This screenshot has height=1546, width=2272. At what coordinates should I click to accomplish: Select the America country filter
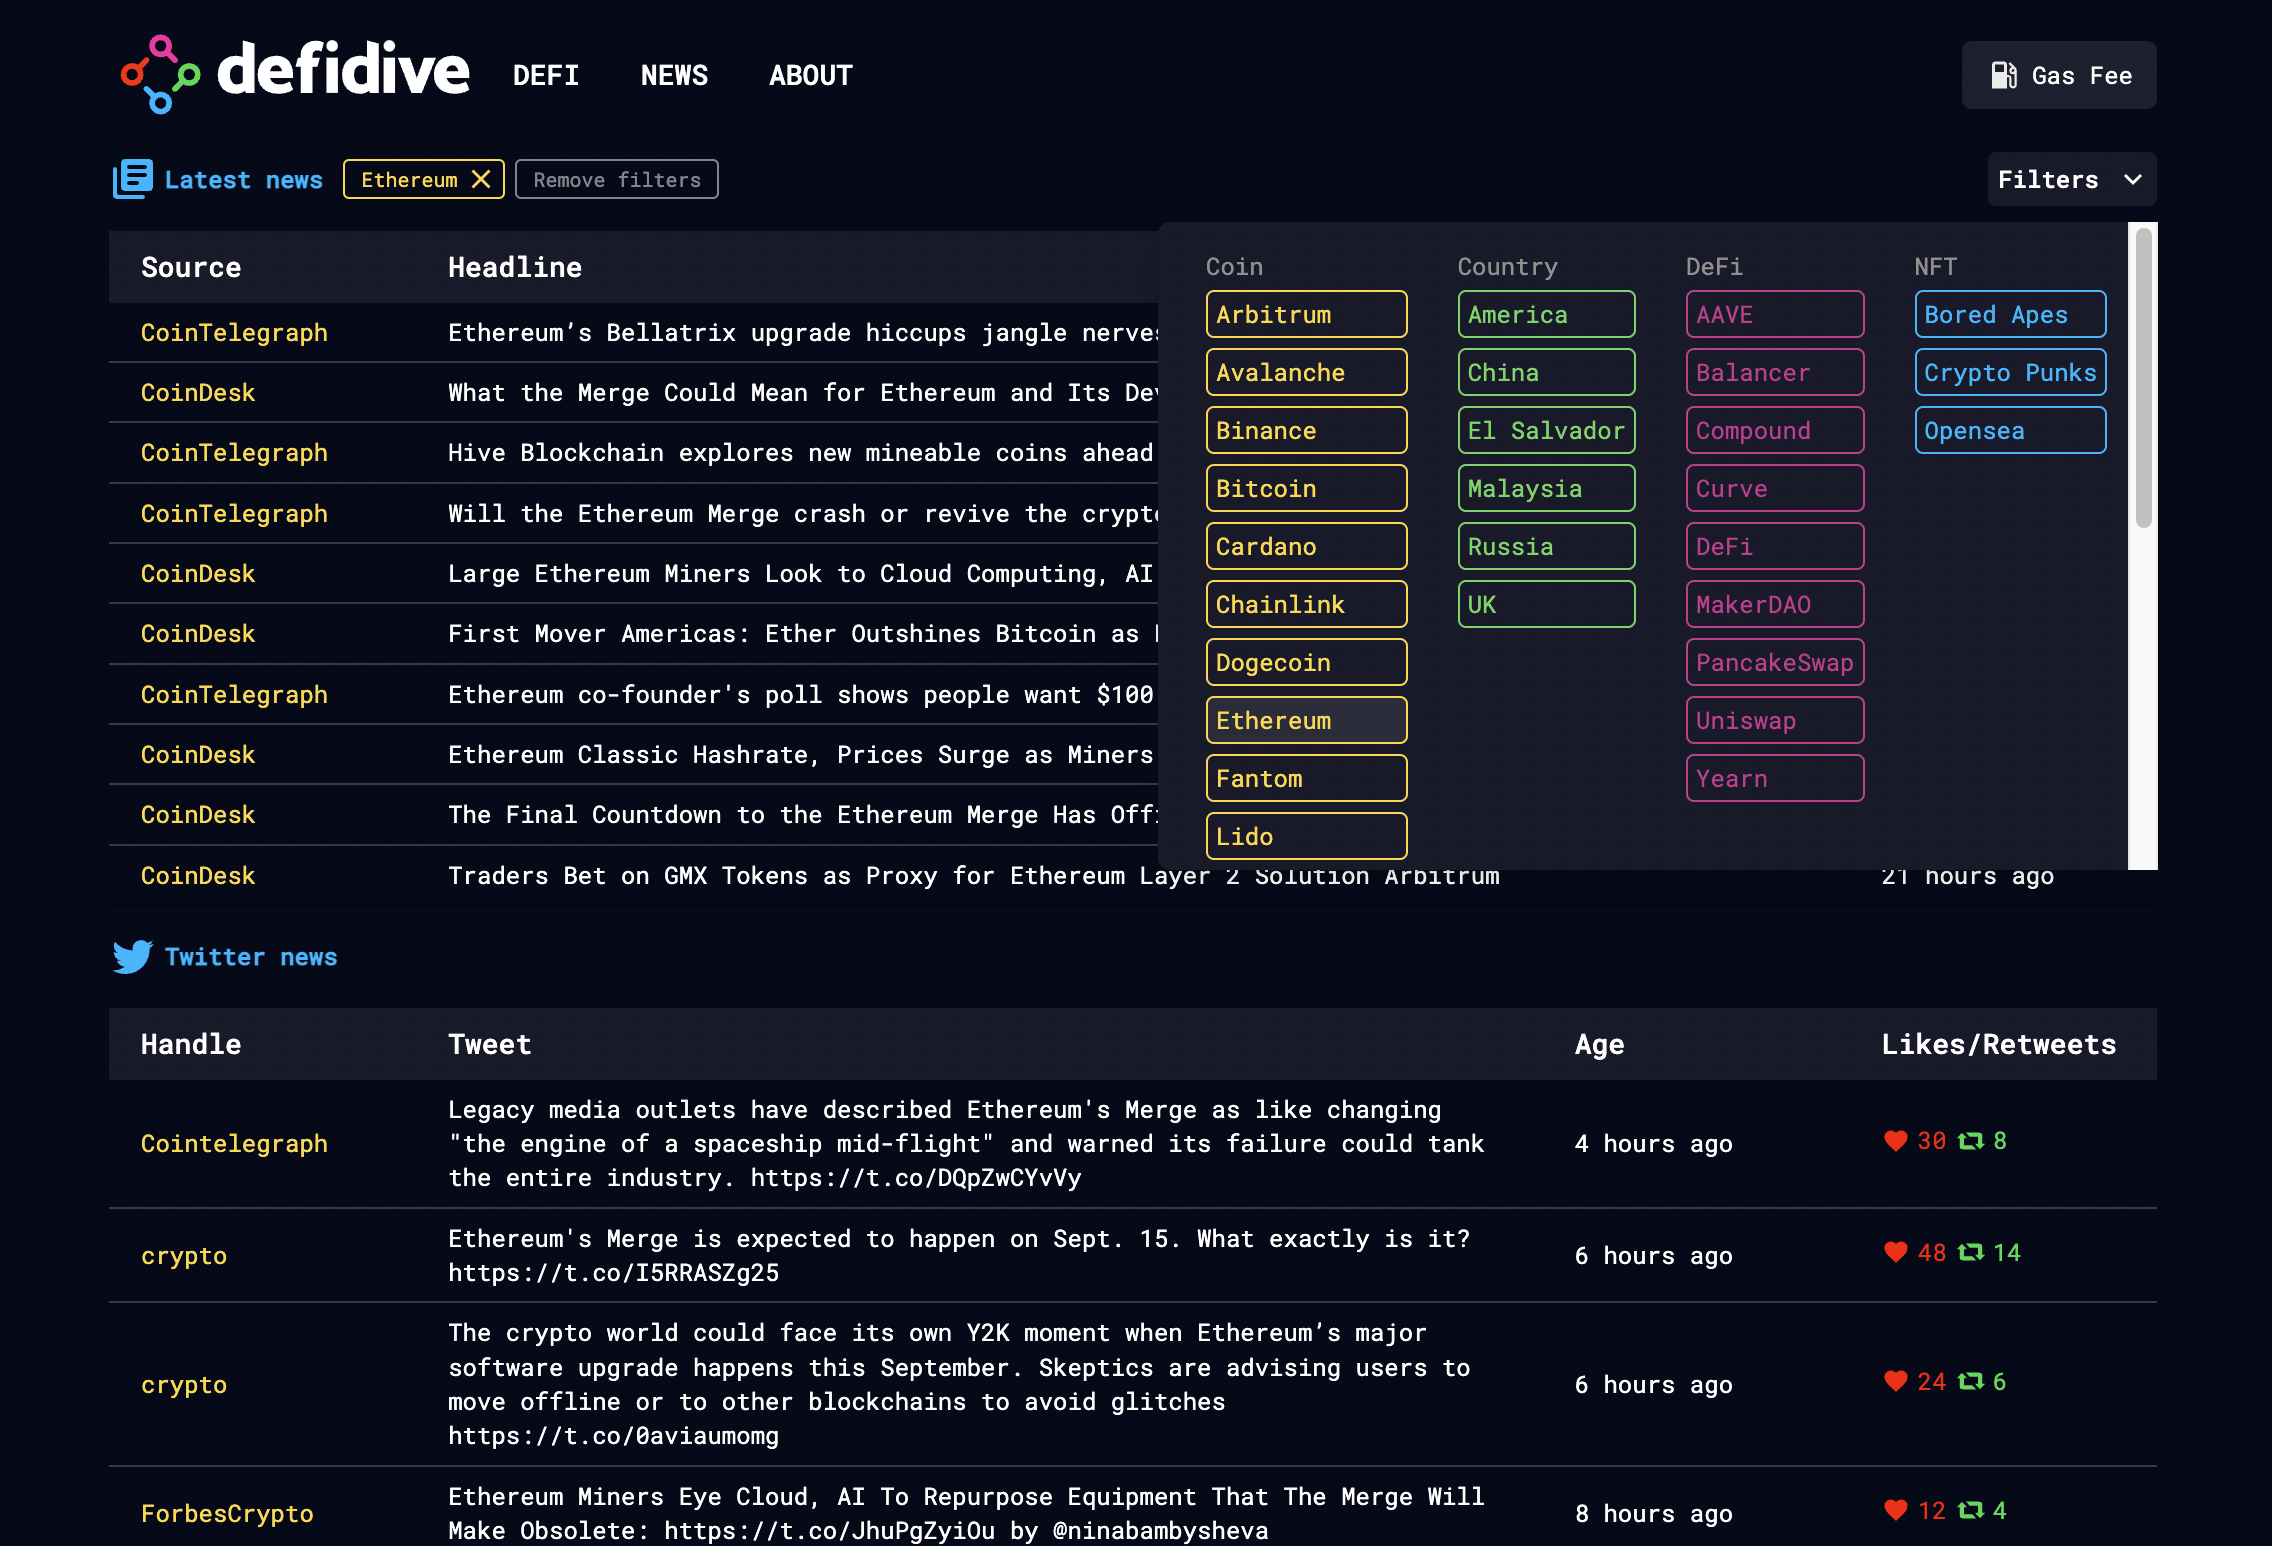pyautogui.click(x=1546, y=314)
